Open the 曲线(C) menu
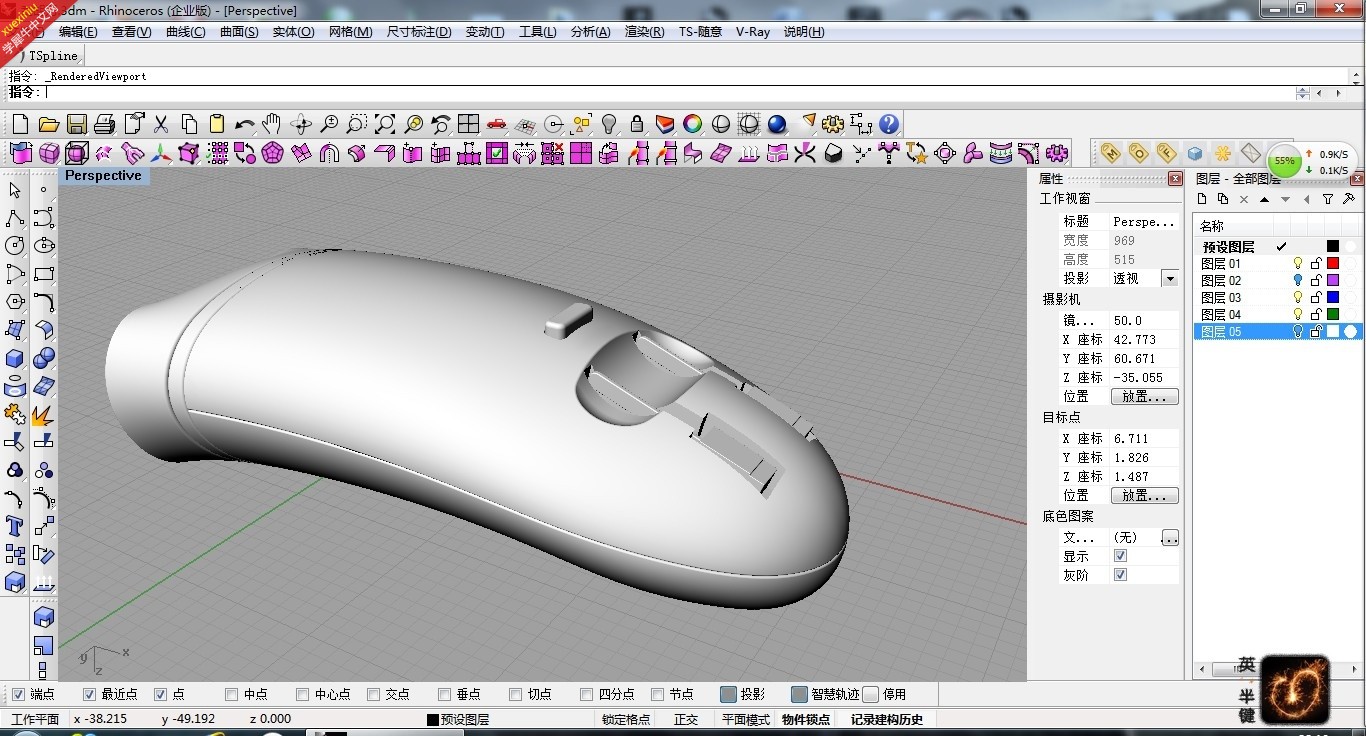This screenshot has height=736, width=1366. (x=185, y=32)
